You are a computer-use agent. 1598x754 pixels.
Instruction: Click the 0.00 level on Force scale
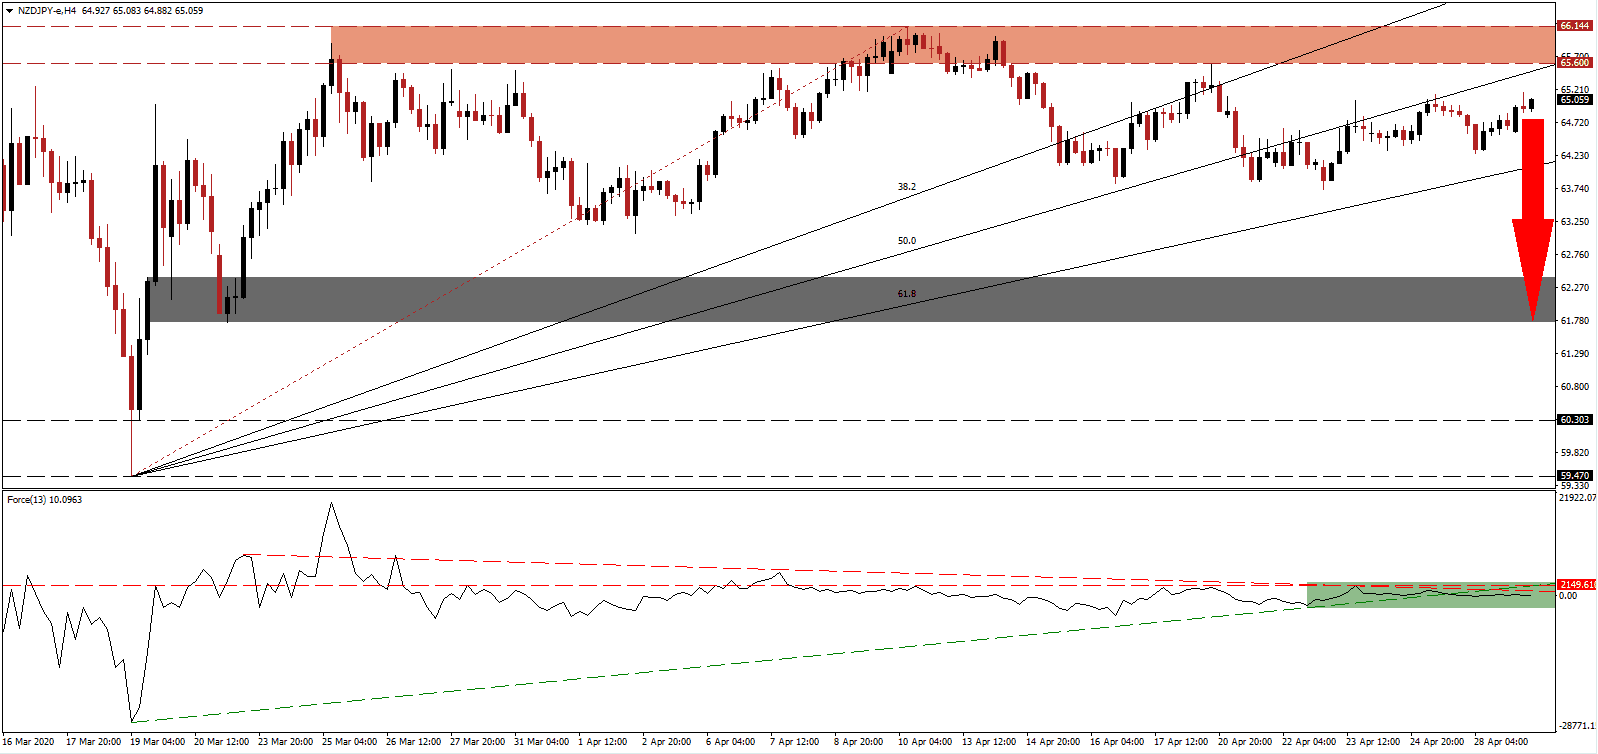click(1568, 596)
